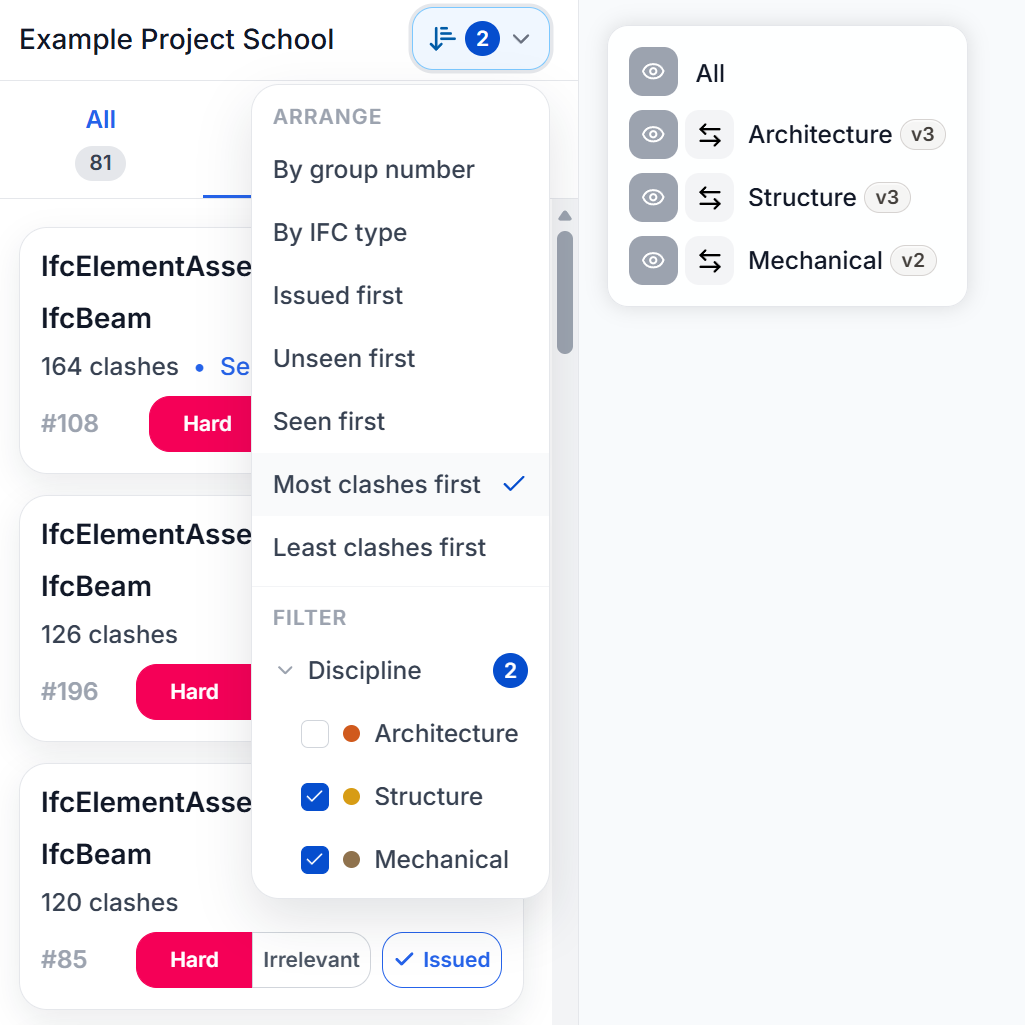Hide the Architecture model with eye icon
1025x1025 pixels.
(x=653, y=135)
